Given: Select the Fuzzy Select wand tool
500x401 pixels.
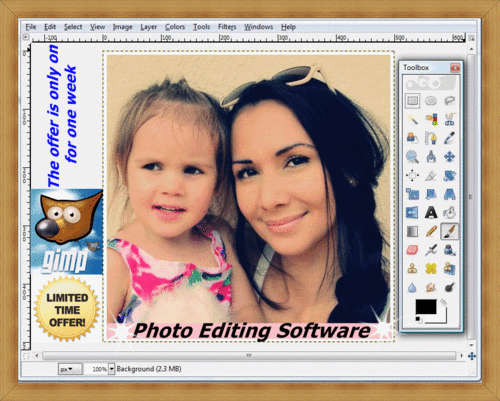Looking at the screenshot, I should click(x=413, y=119).
